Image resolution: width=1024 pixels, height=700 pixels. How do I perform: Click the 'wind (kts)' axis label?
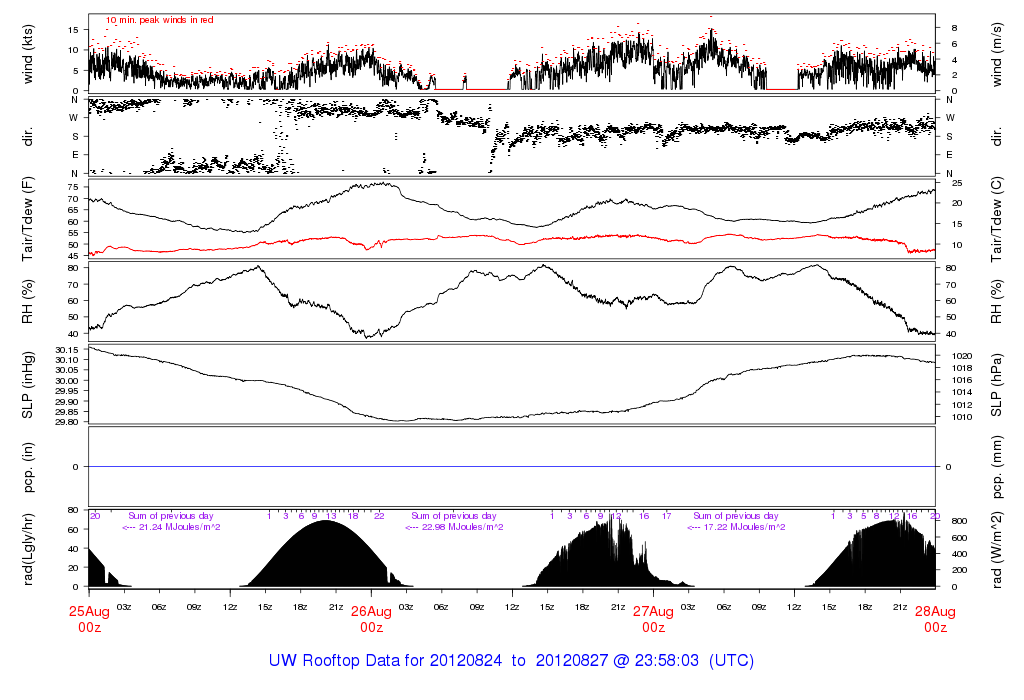[27, 54]
